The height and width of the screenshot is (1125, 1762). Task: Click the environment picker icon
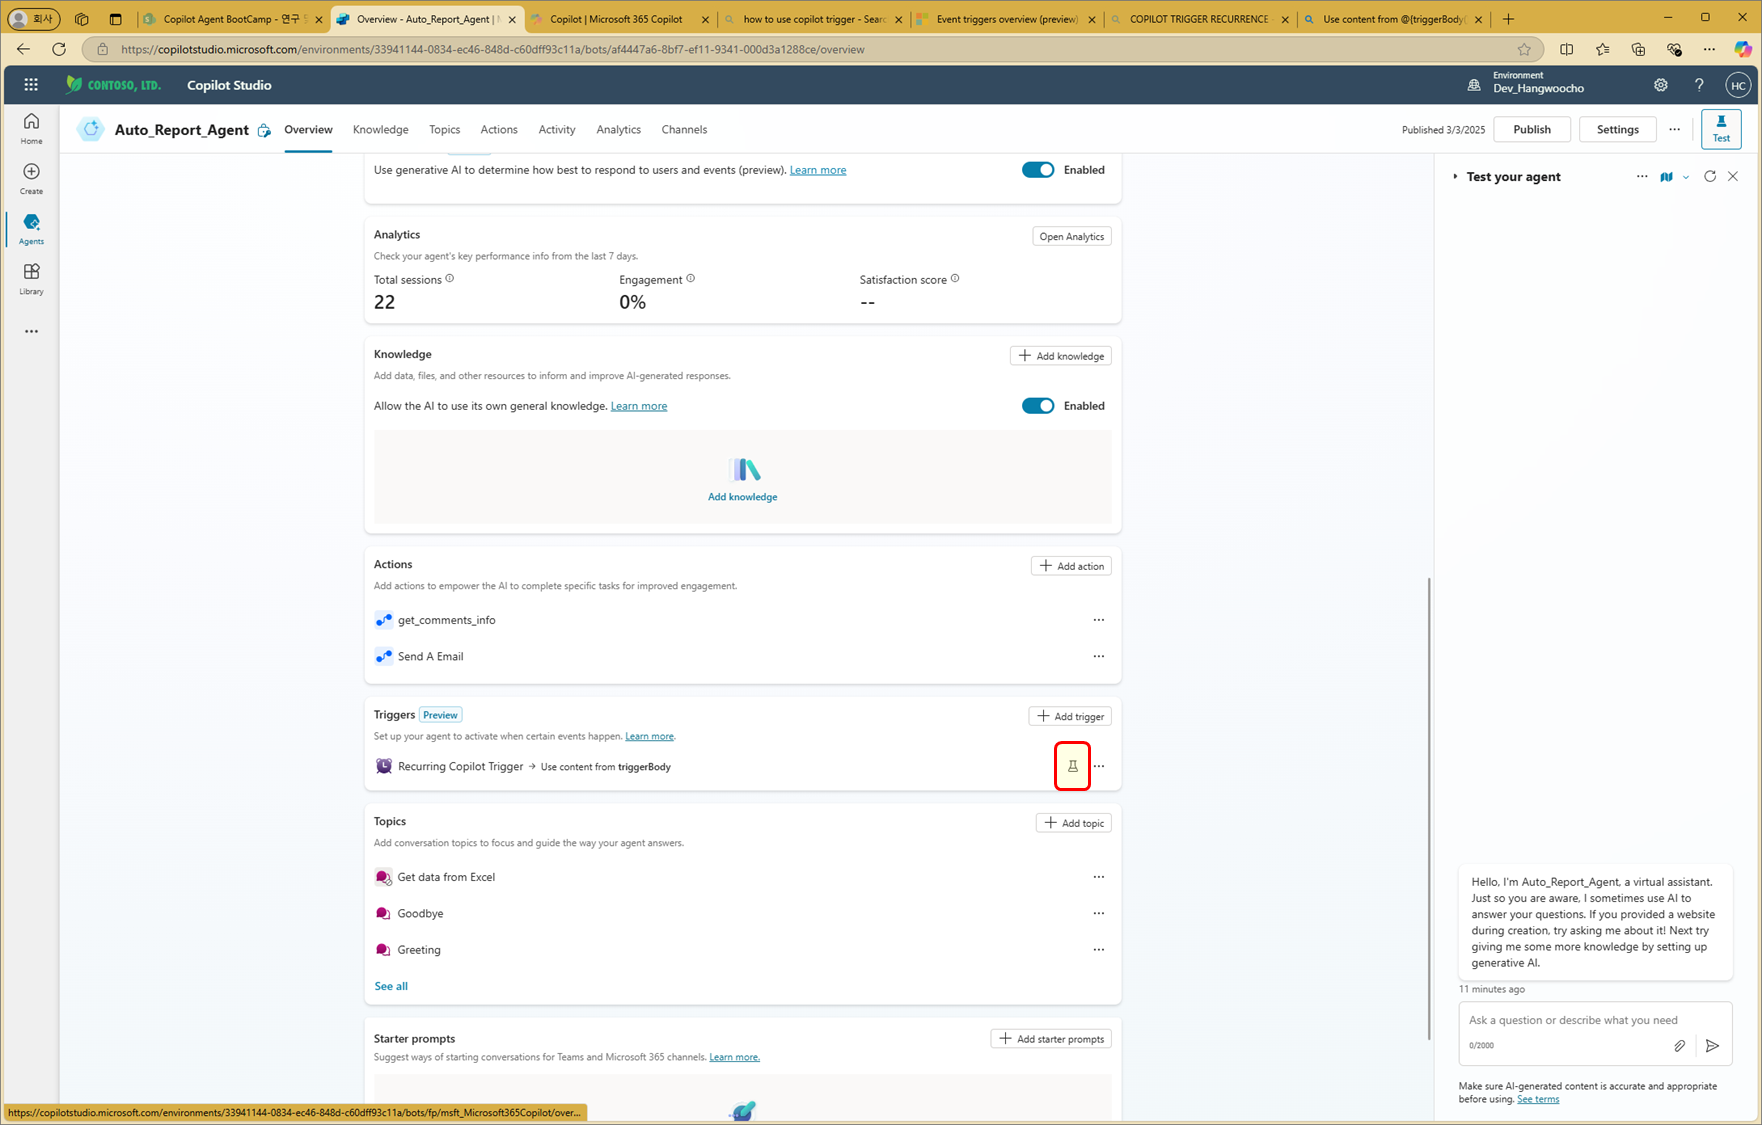point(1474,85)
